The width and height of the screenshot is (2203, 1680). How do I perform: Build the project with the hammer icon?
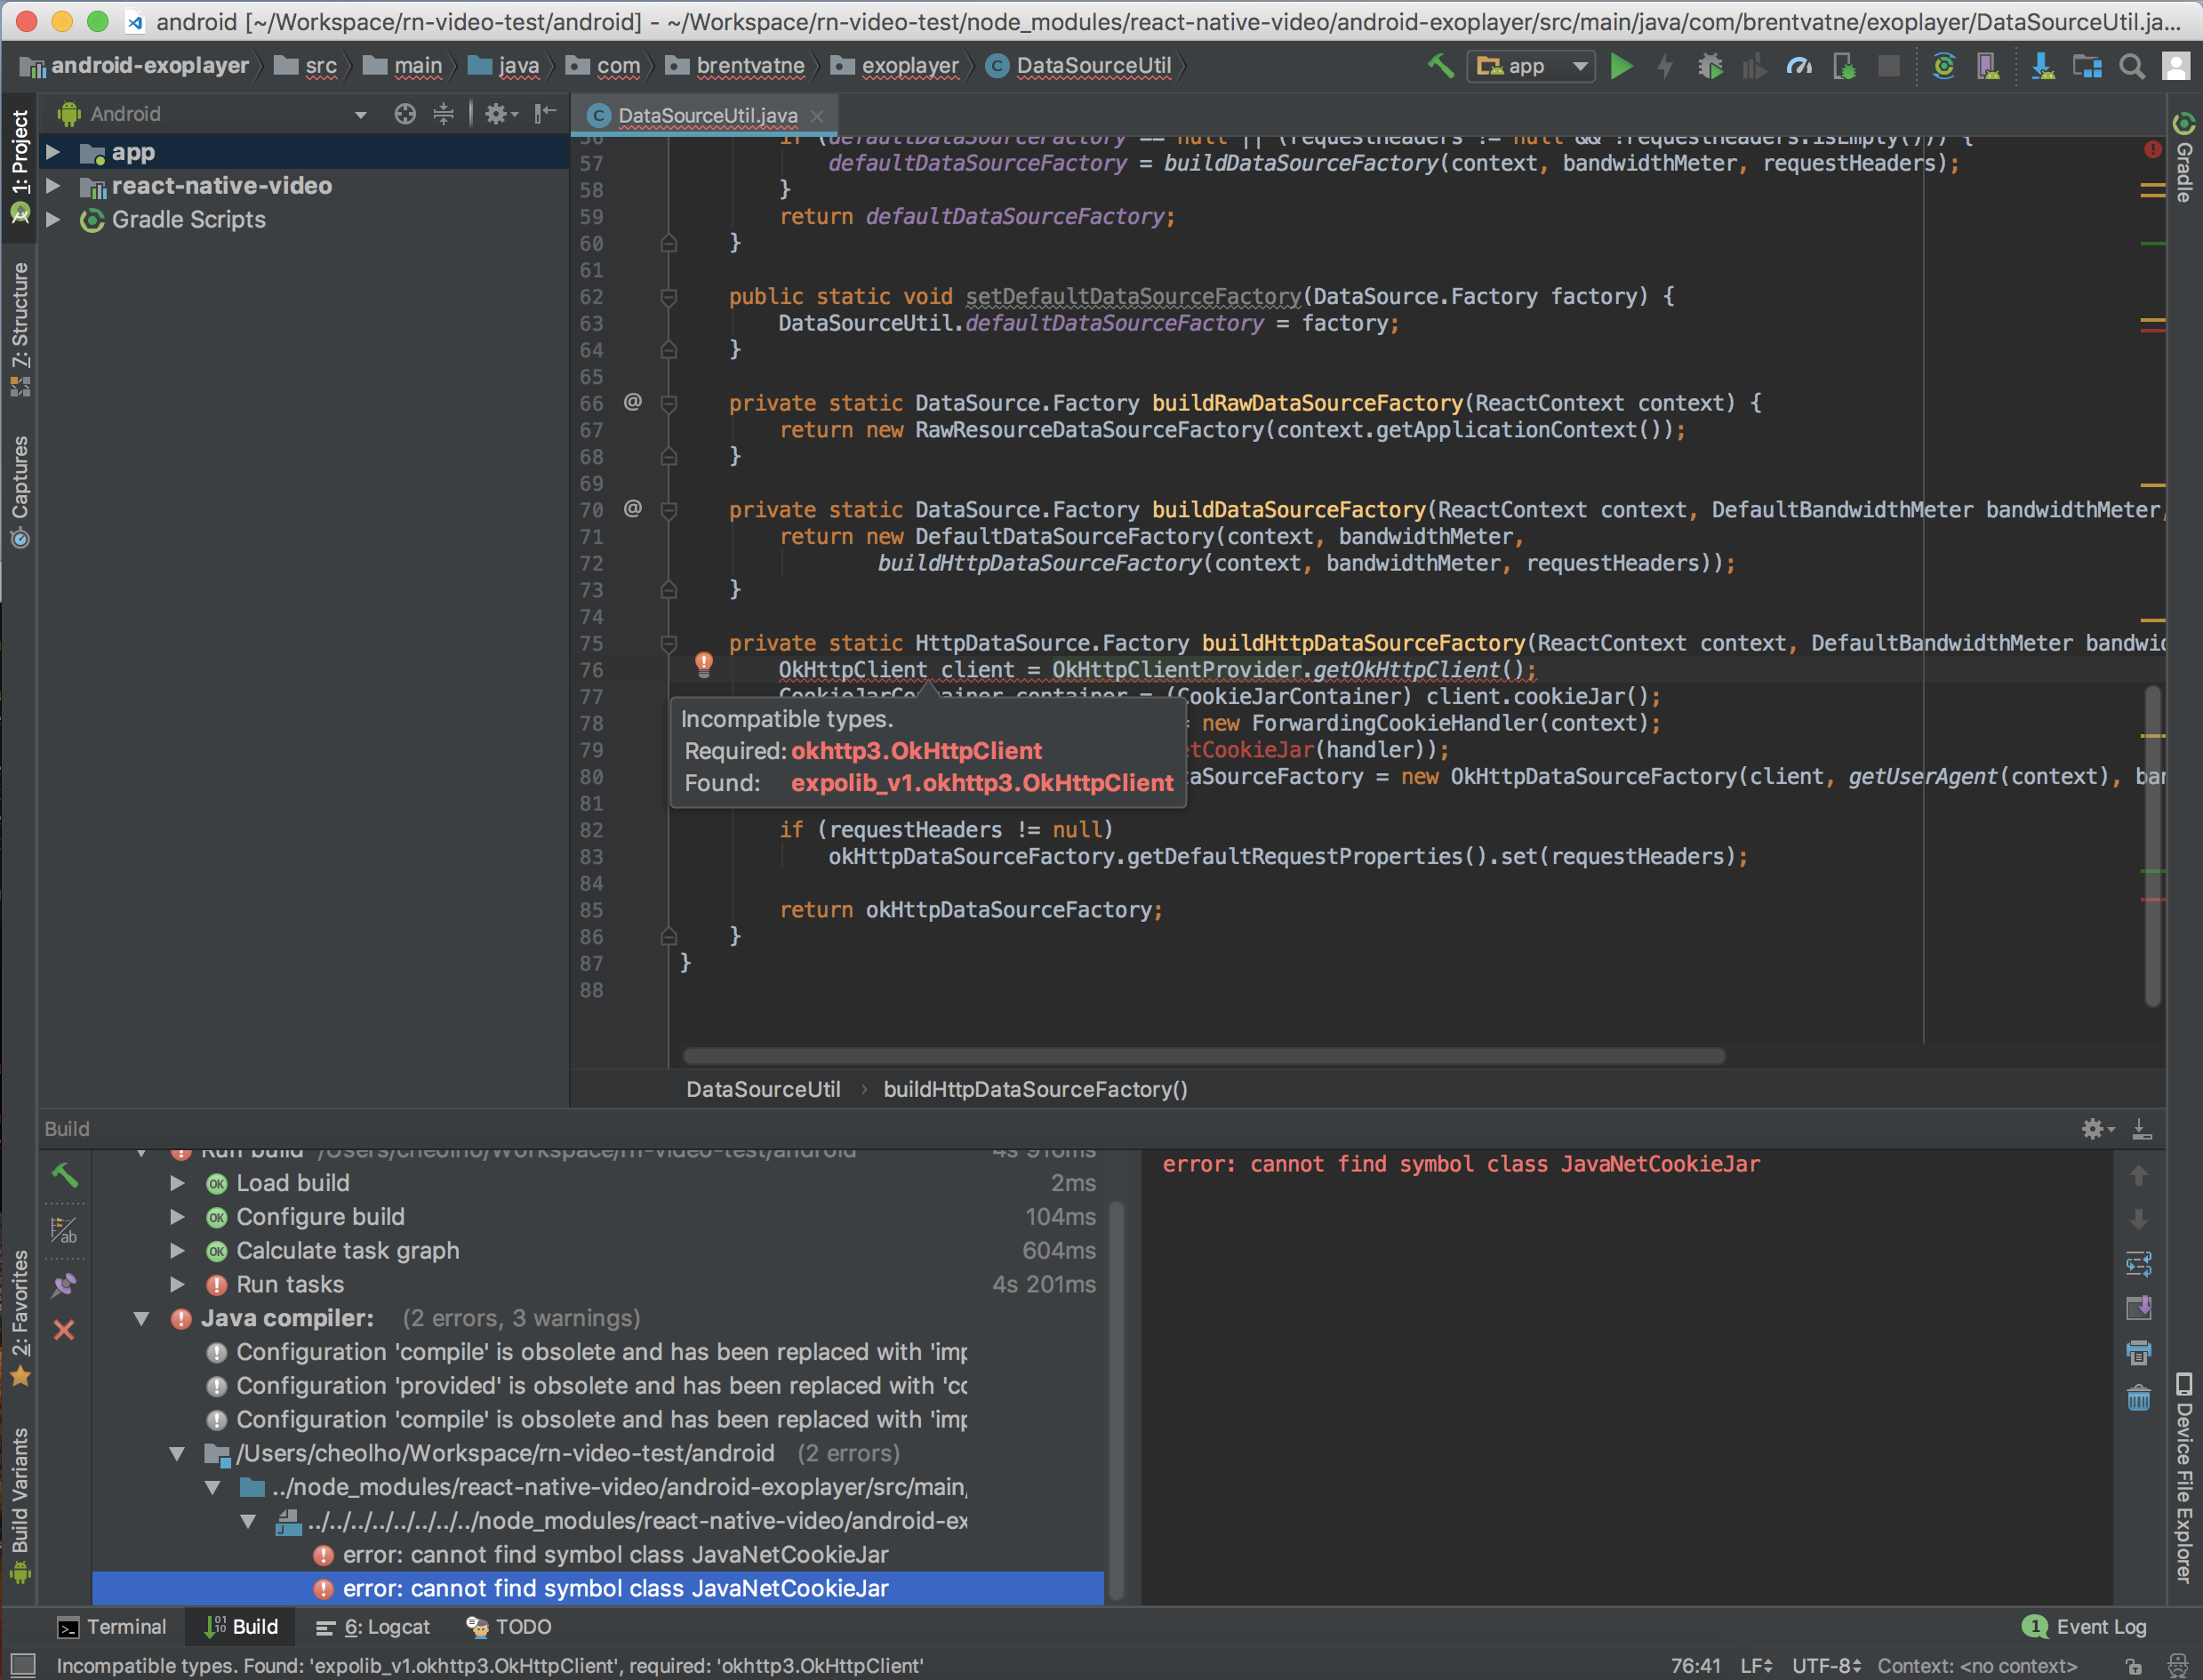(1440, 65)
